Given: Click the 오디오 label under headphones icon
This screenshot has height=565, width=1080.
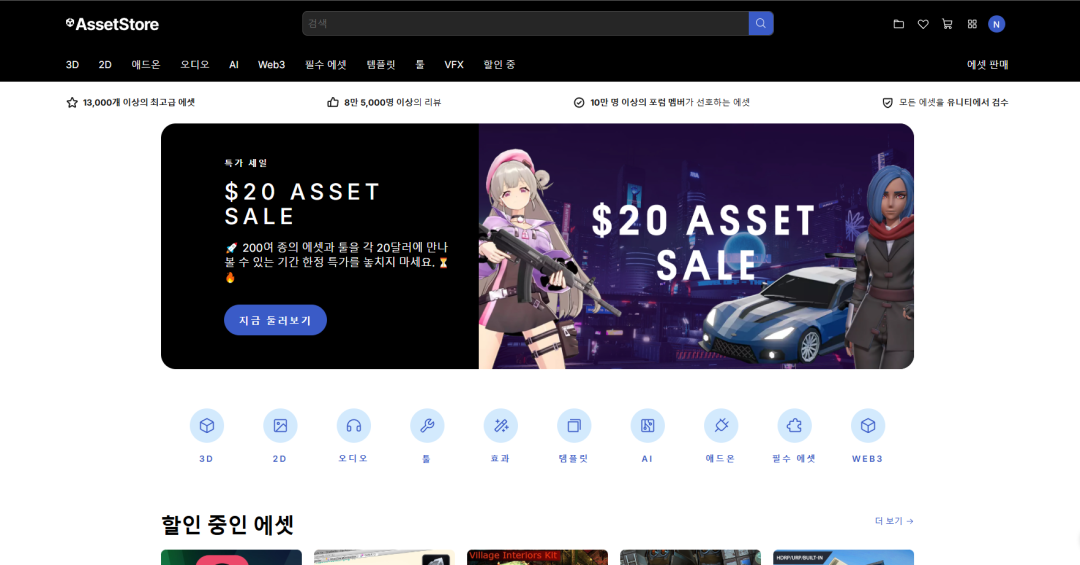Looking at the screenshot, I should click(353, 458).
